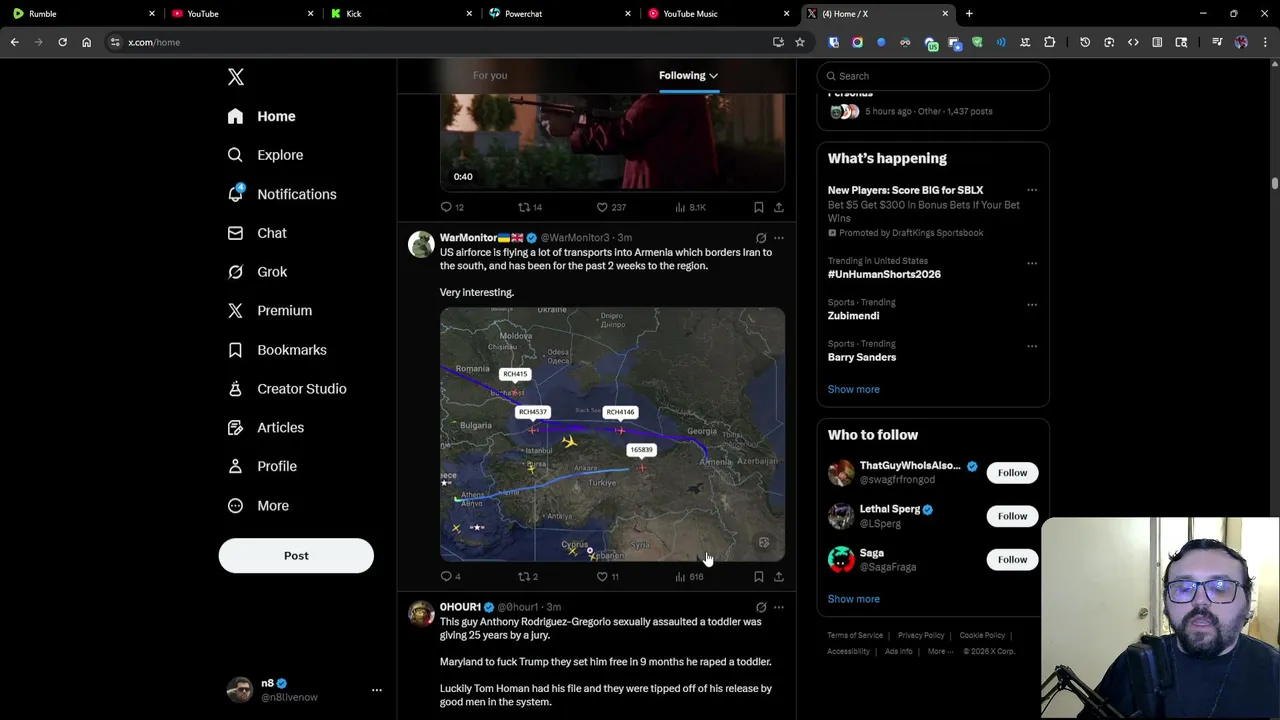Open Profile page
The height and width of the screenshot is (720, 1280).
click(x=261, y=466)
